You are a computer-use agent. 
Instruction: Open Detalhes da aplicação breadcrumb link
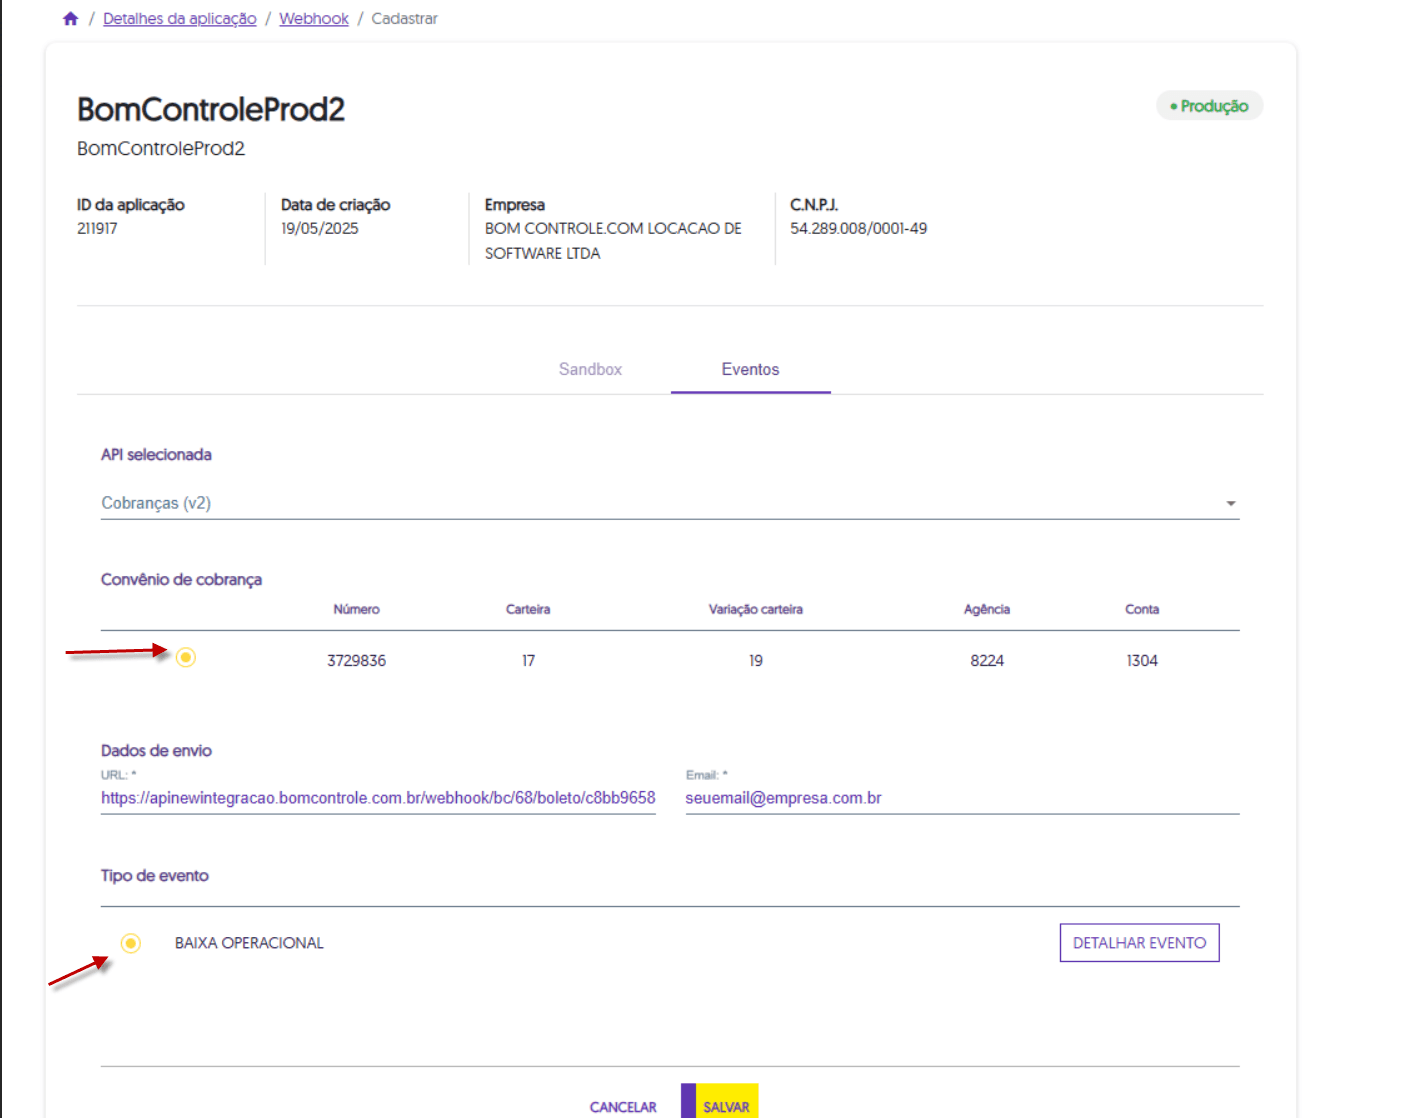(x=180, y=19)
